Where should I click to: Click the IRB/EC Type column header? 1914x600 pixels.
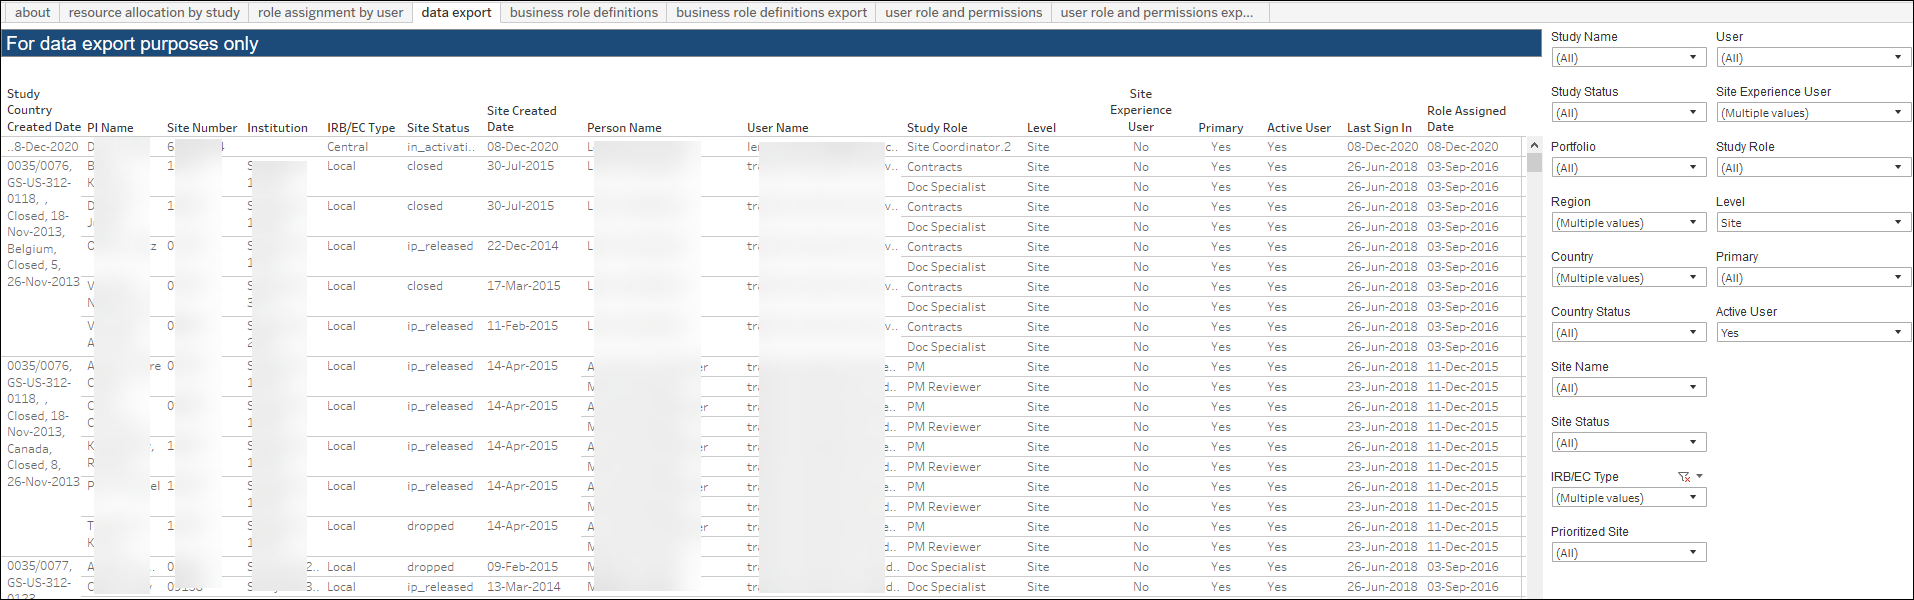(x=361, y=128)
